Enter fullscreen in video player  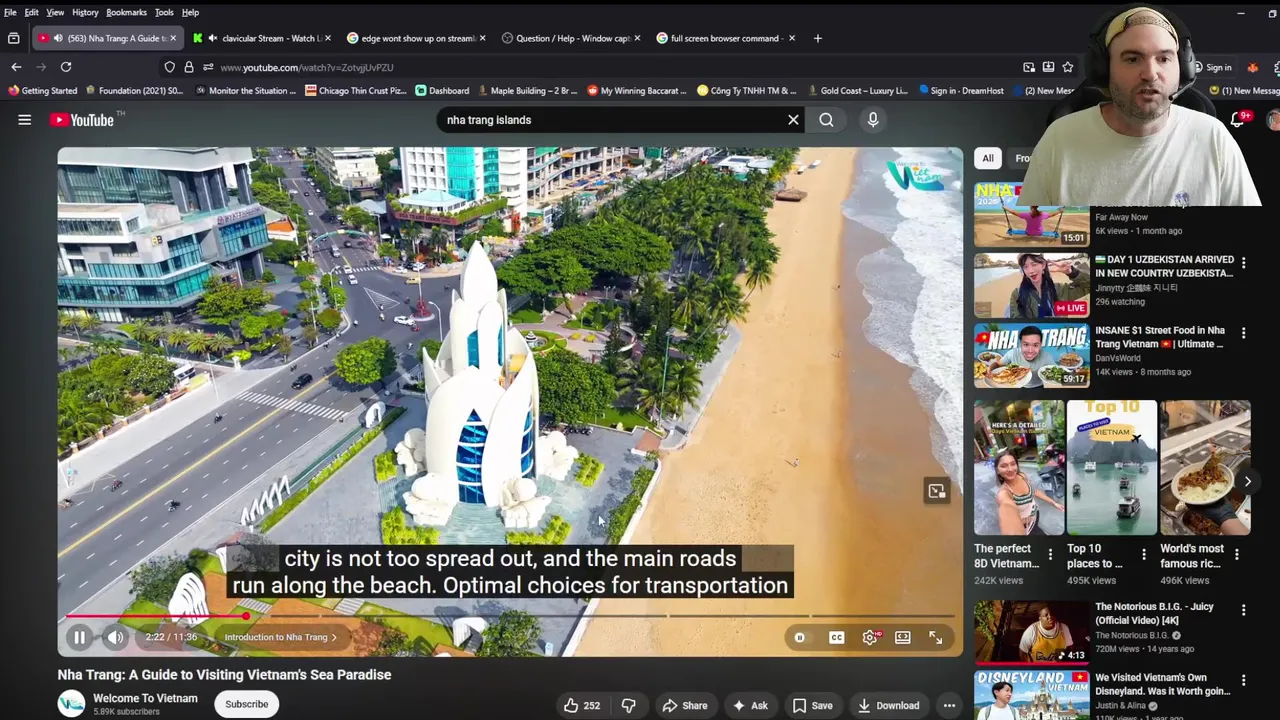936,637
